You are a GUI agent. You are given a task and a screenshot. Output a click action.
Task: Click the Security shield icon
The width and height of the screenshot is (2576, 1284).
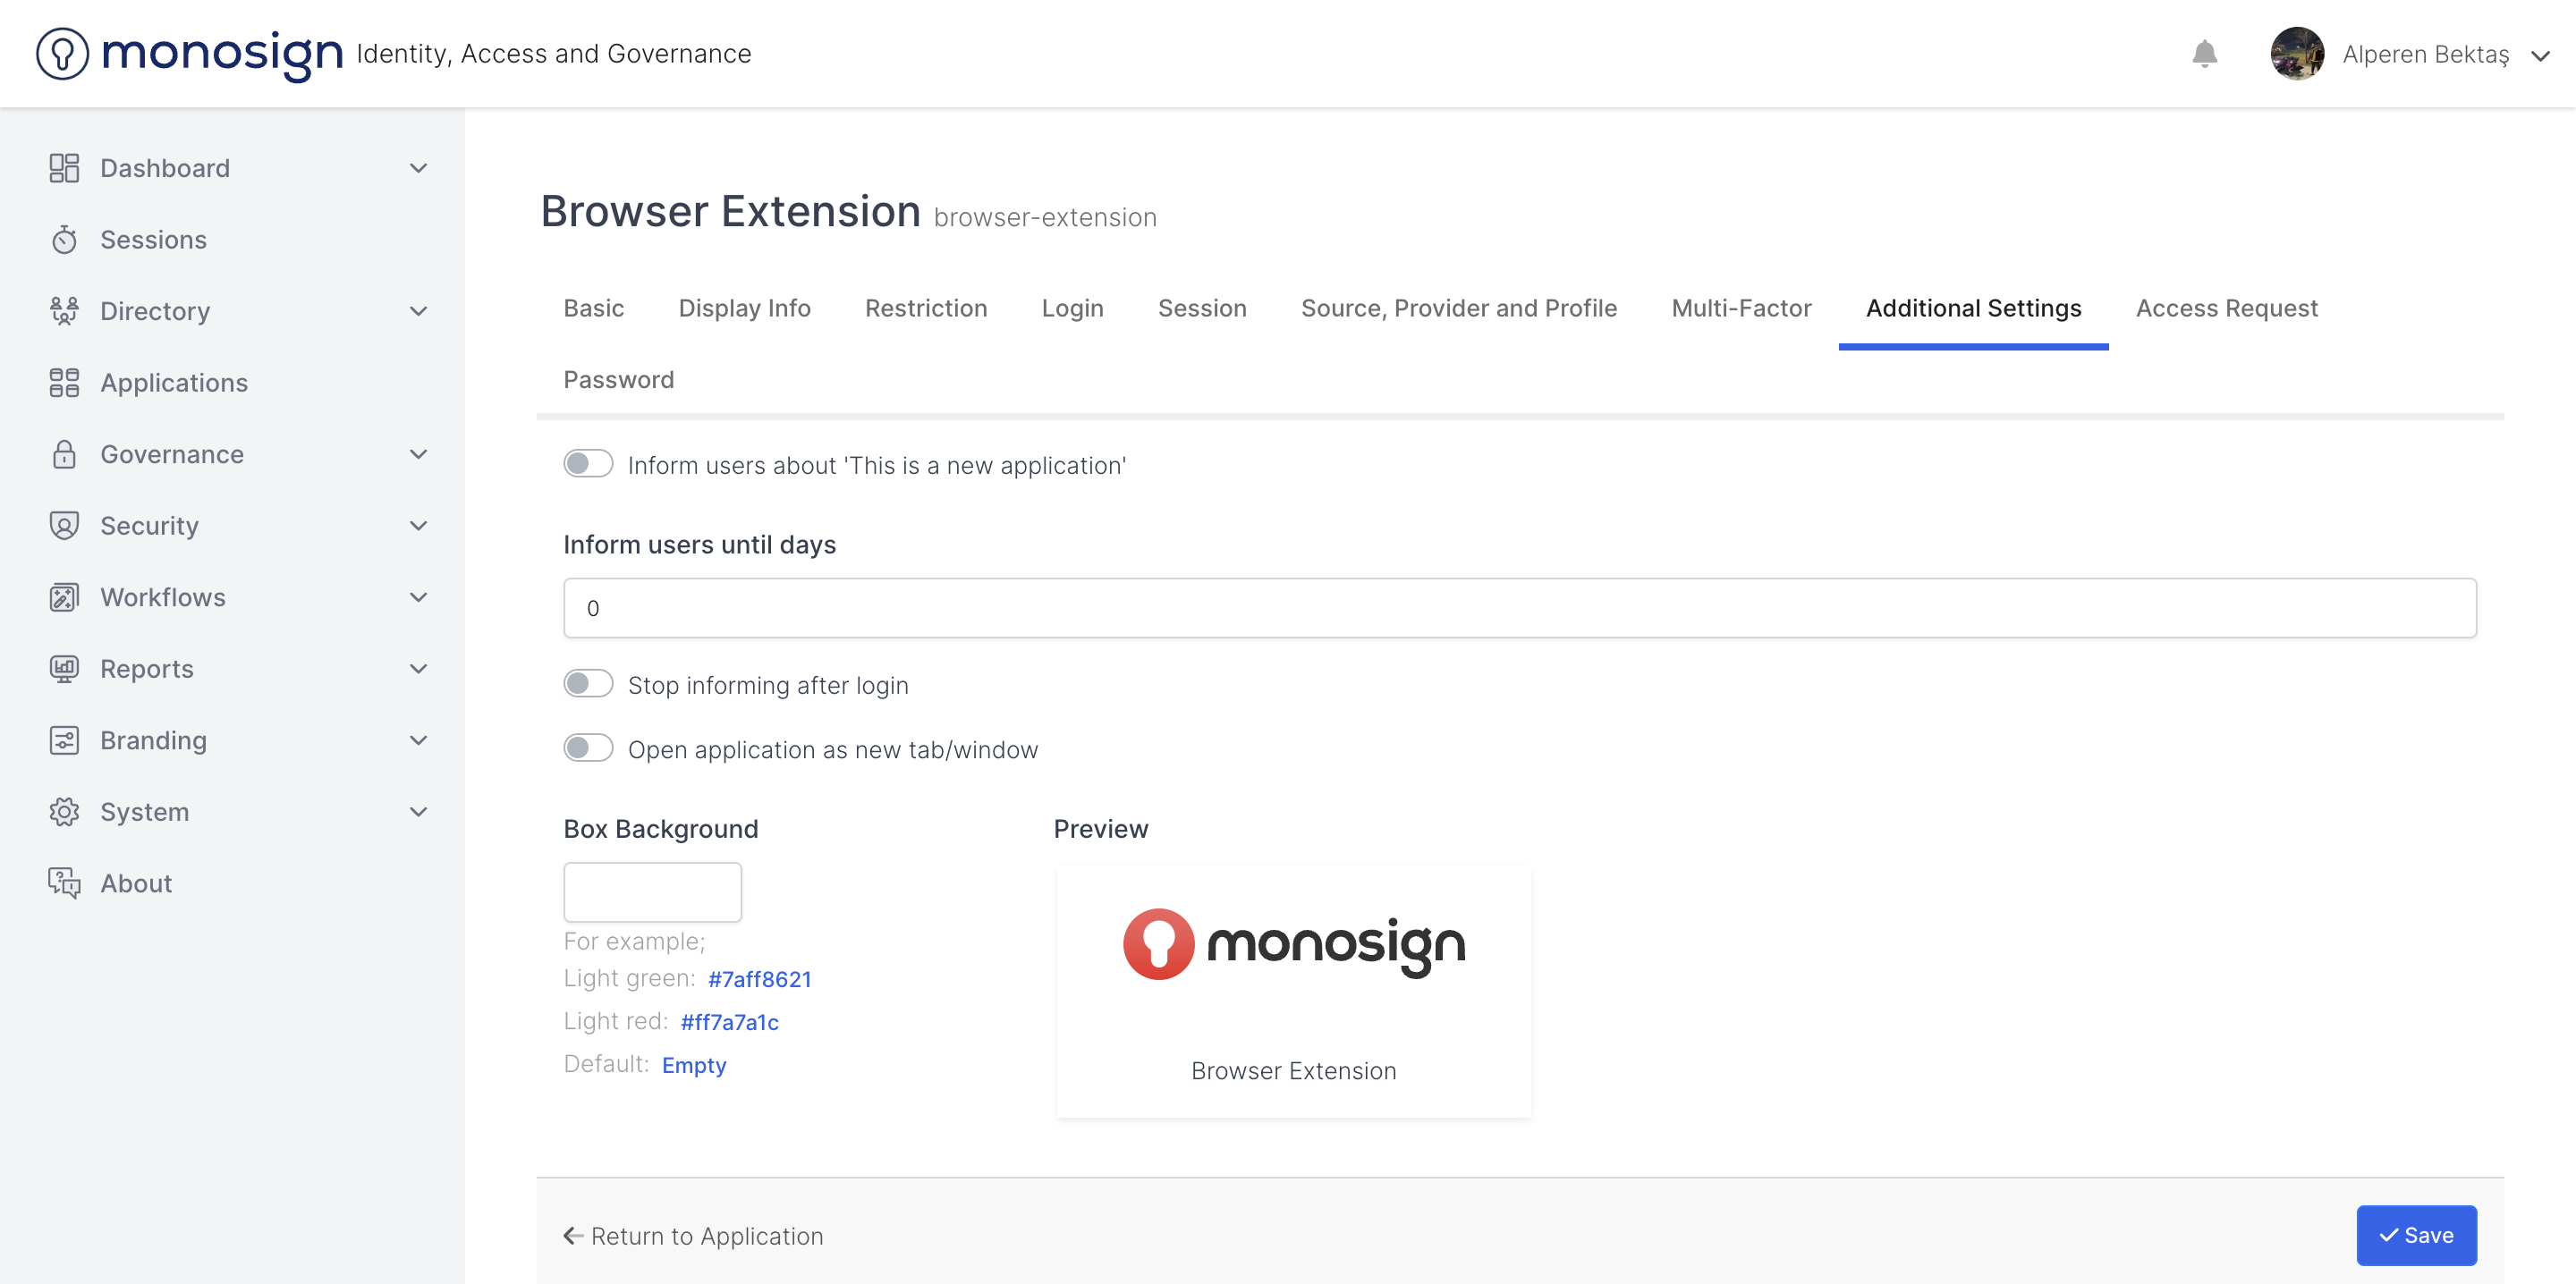click(x=64, y=526)
